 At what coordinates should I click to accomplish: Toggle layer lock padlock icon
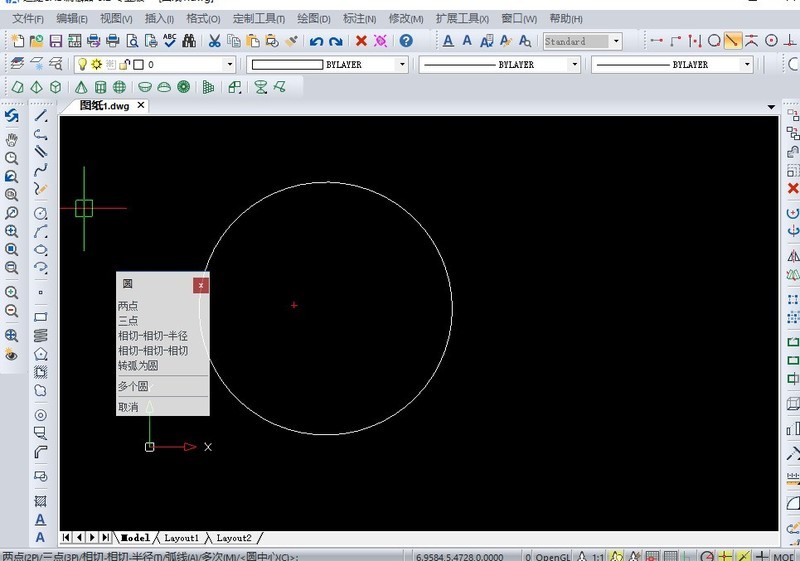(x=124, y=64)
